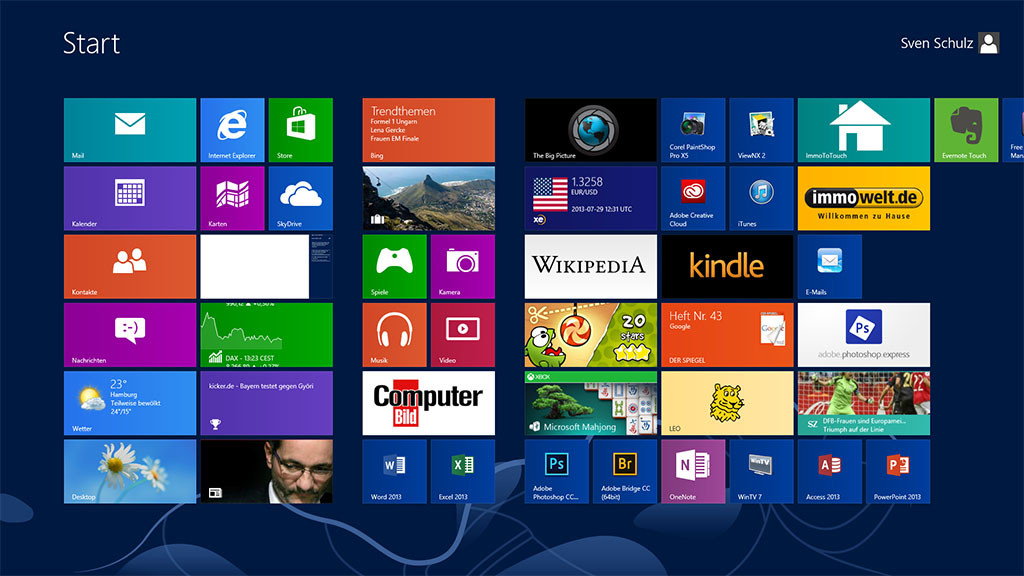Open kicker.de sports tile
The height and width of the screenshot is (576, 1024).
[x=266, y=403]
